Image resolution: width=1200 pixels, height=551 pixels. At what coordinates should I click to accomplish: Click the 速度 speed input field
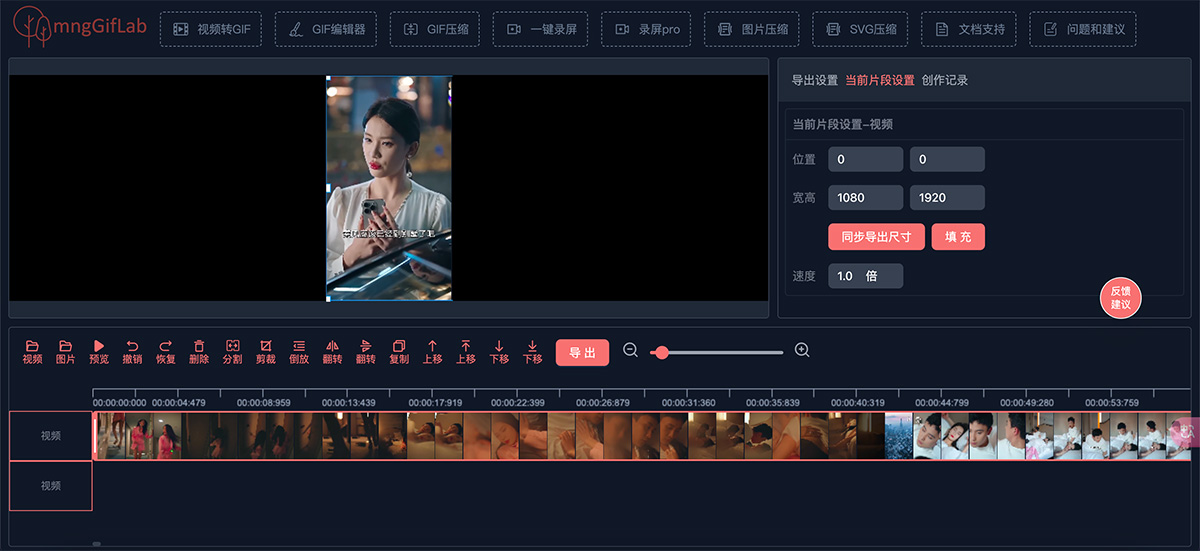(x=865, y=276)
